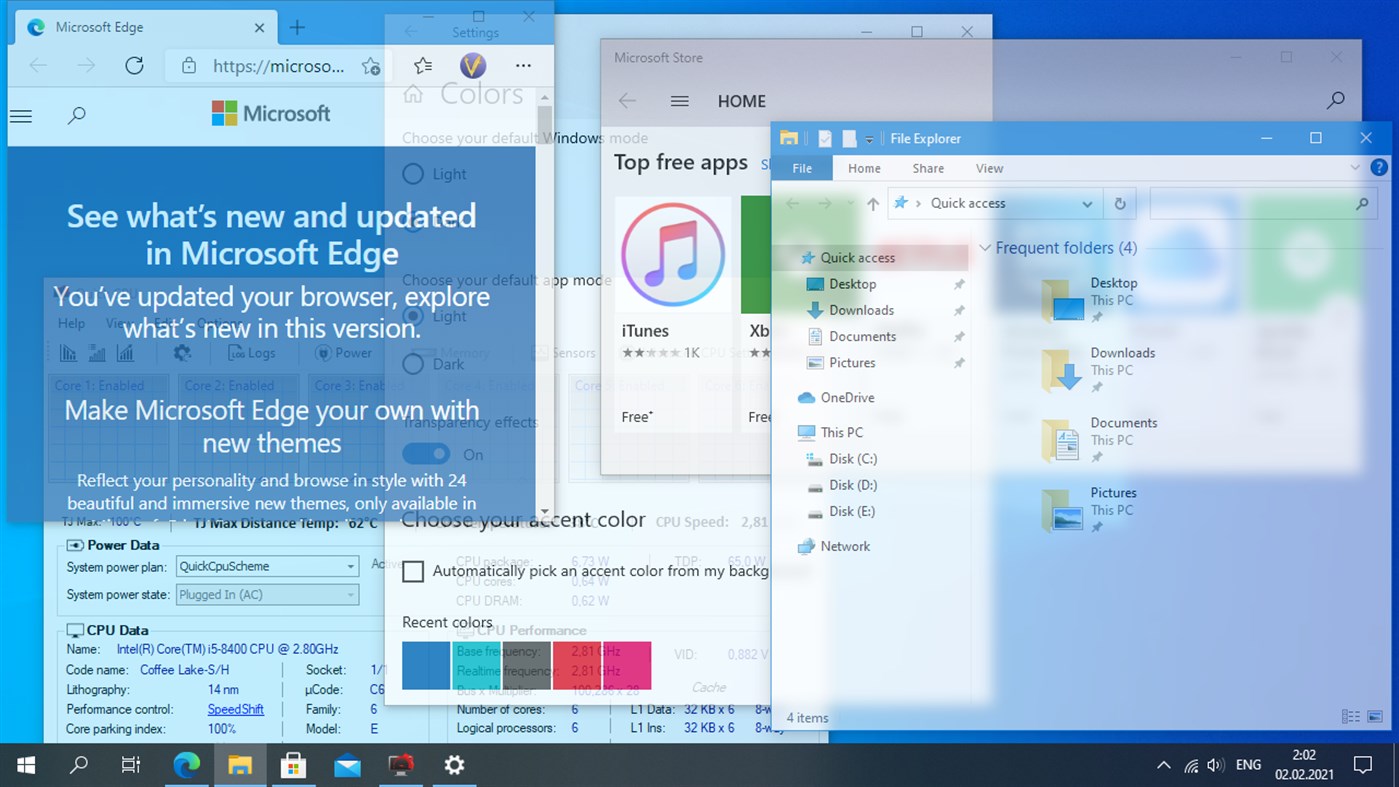Switch to thumbnail view in File Explorer status bar
Viewport: 1399px width, 787px height.
coord(1375,716)
